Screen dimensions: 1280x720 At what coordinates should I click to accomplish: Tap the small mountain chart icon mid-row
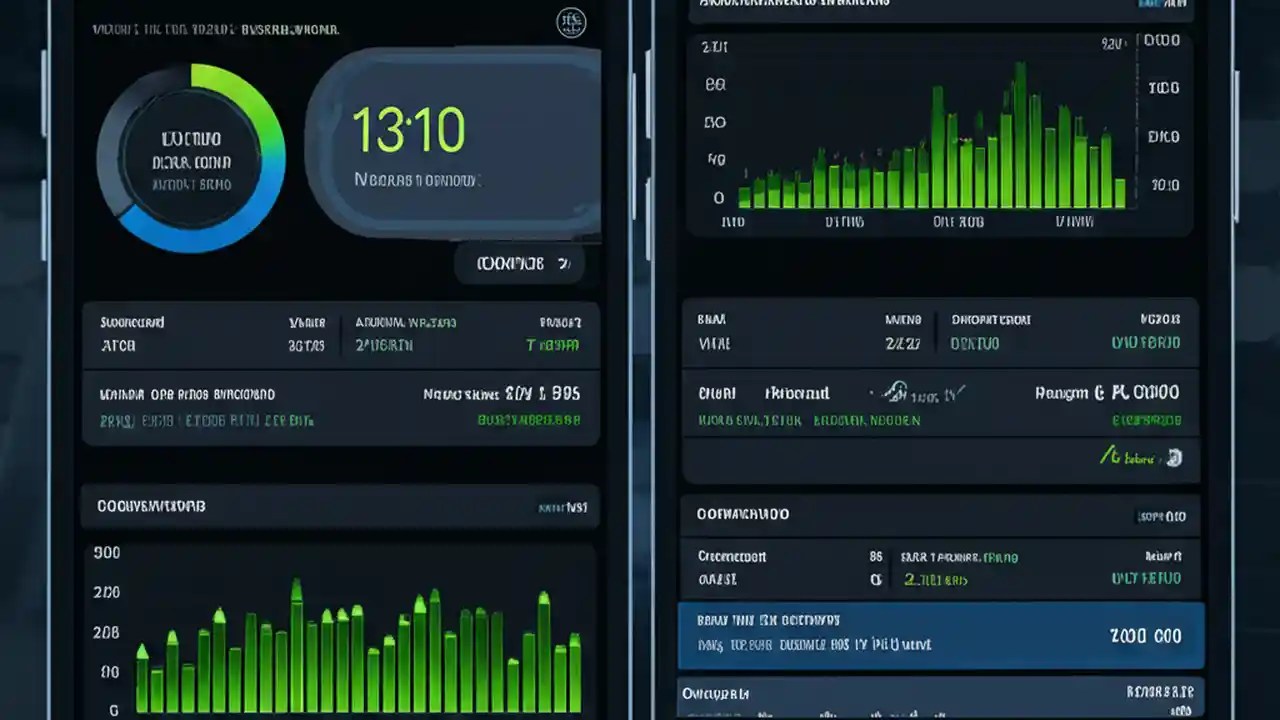(x=895, y=392)
